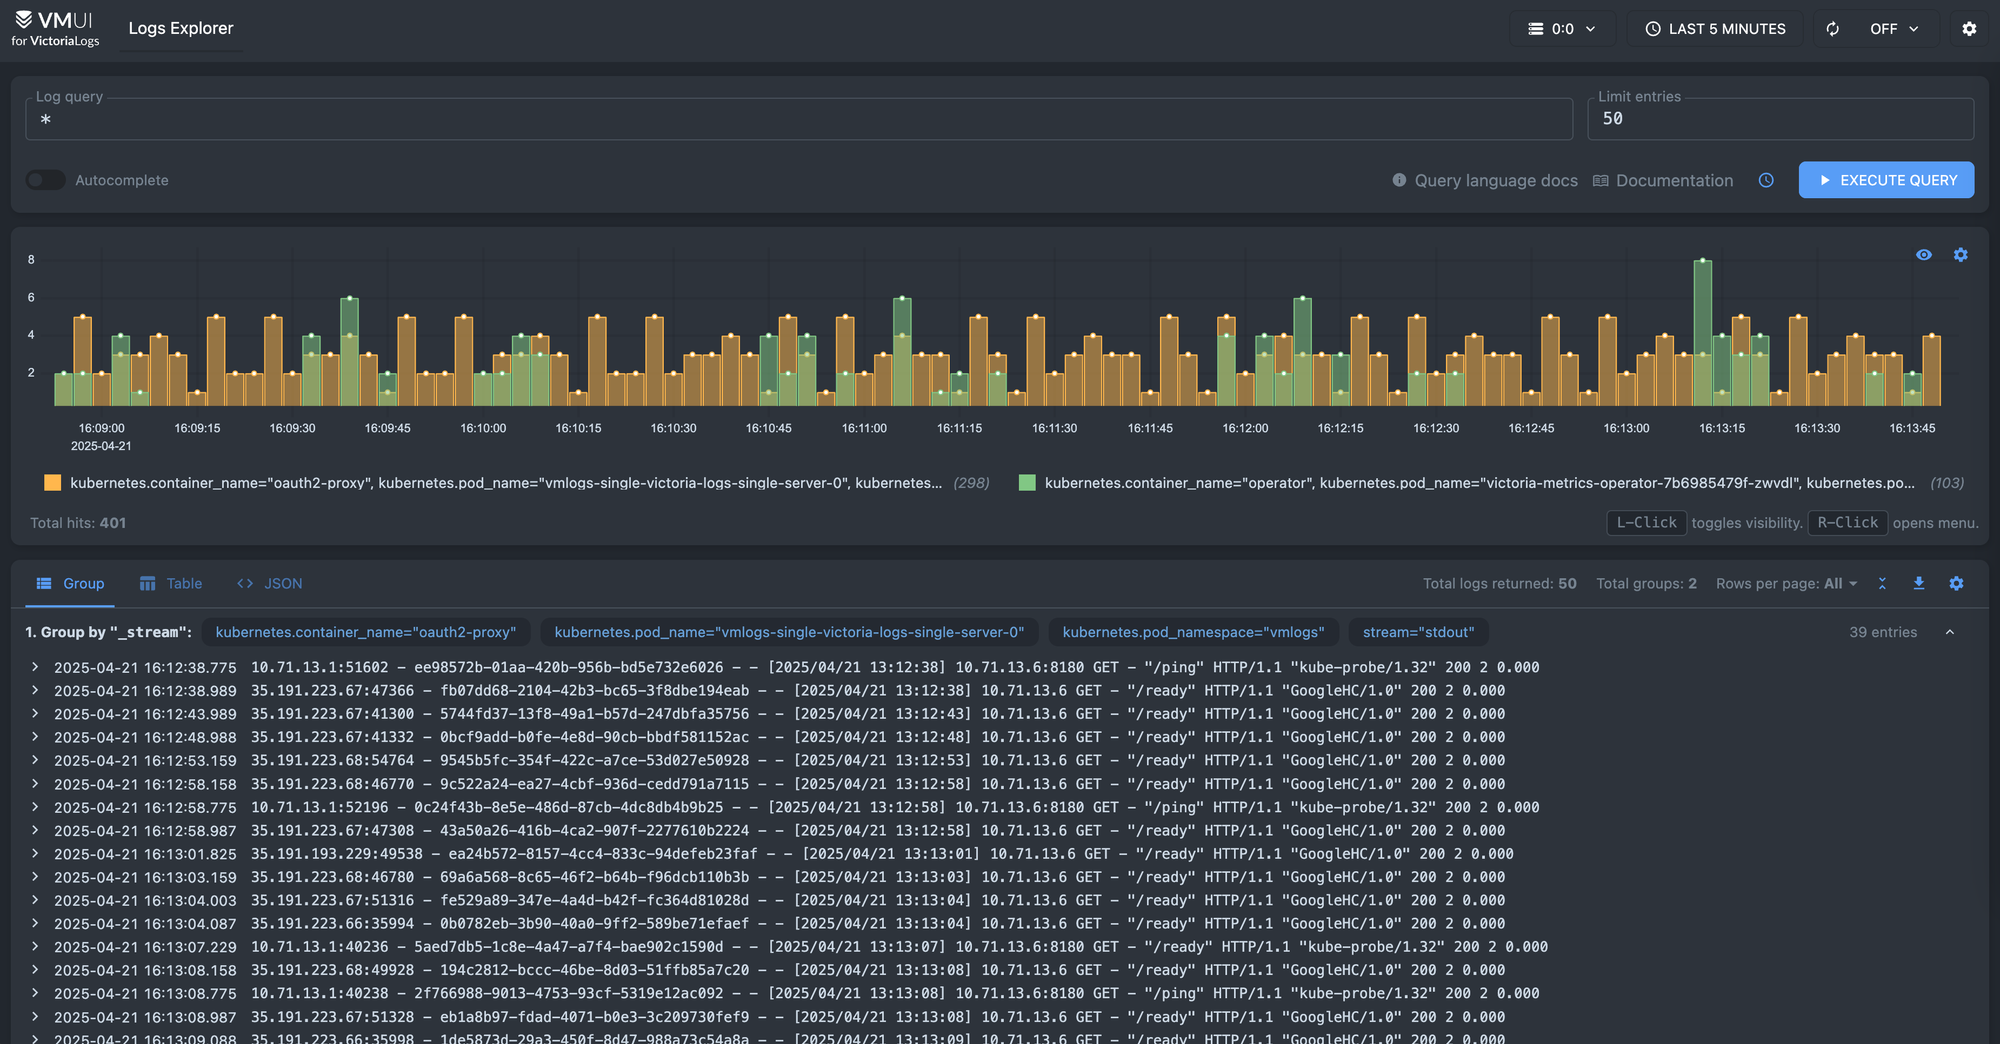The image size is (2000, 1044).
Task: Click the 16:09:00 axis label
Action: (x=101, y=428)
